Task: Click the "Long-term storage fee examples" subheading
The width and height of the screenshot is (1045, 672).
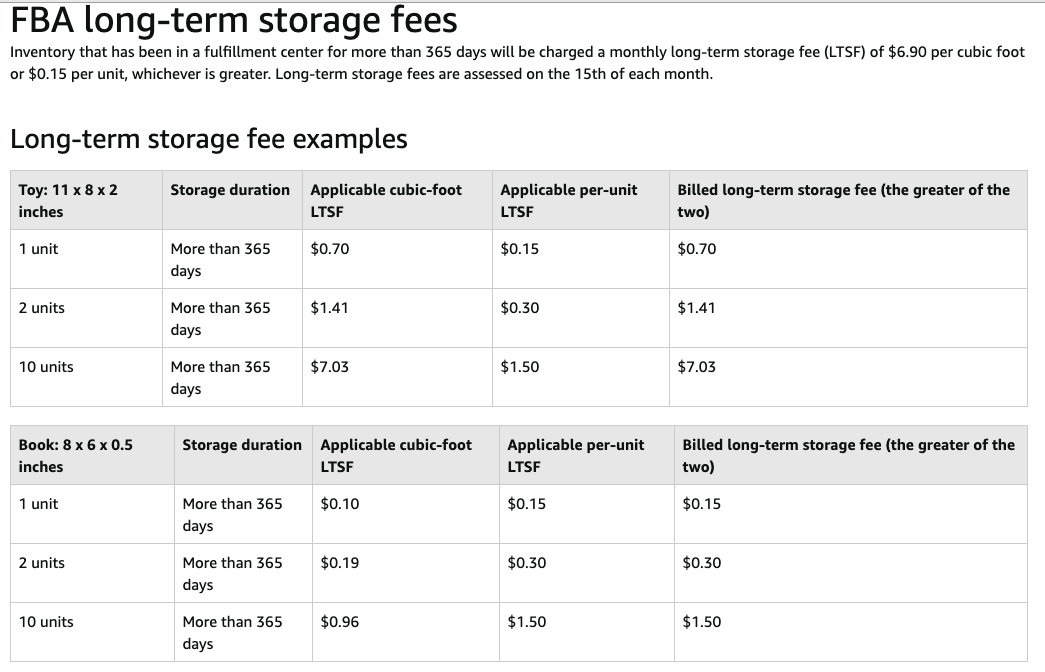Action: 209,139
